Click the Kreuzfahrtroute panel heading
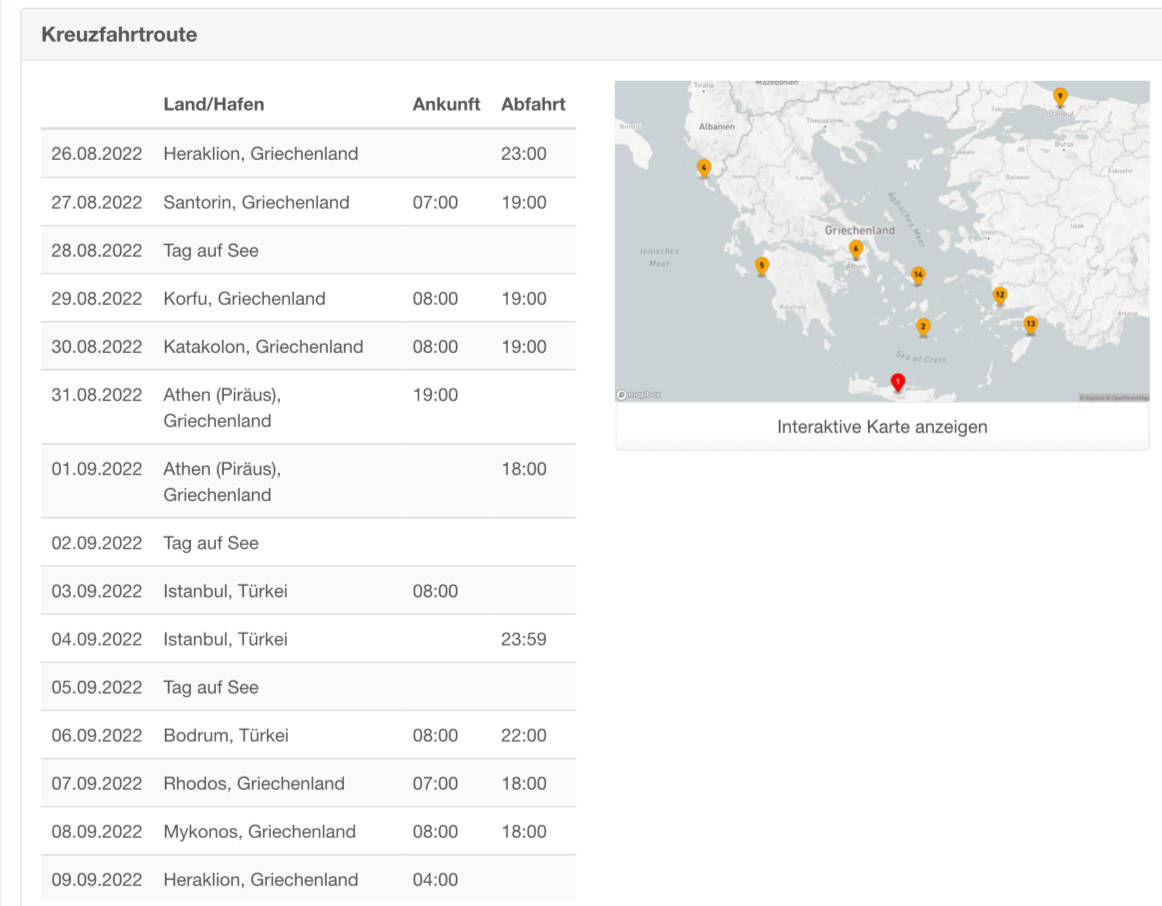 [x=119, y=35]
